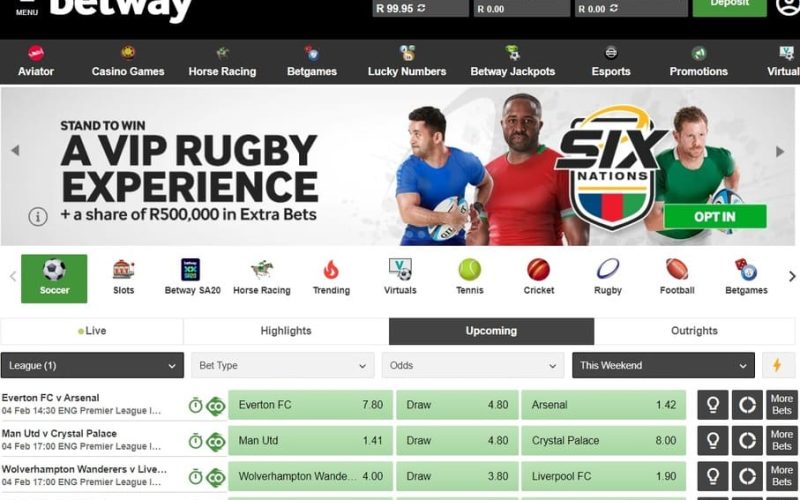Switch to the Outrights tab
The height and width of the screenshot is (500, 800).
pos(694,331)
